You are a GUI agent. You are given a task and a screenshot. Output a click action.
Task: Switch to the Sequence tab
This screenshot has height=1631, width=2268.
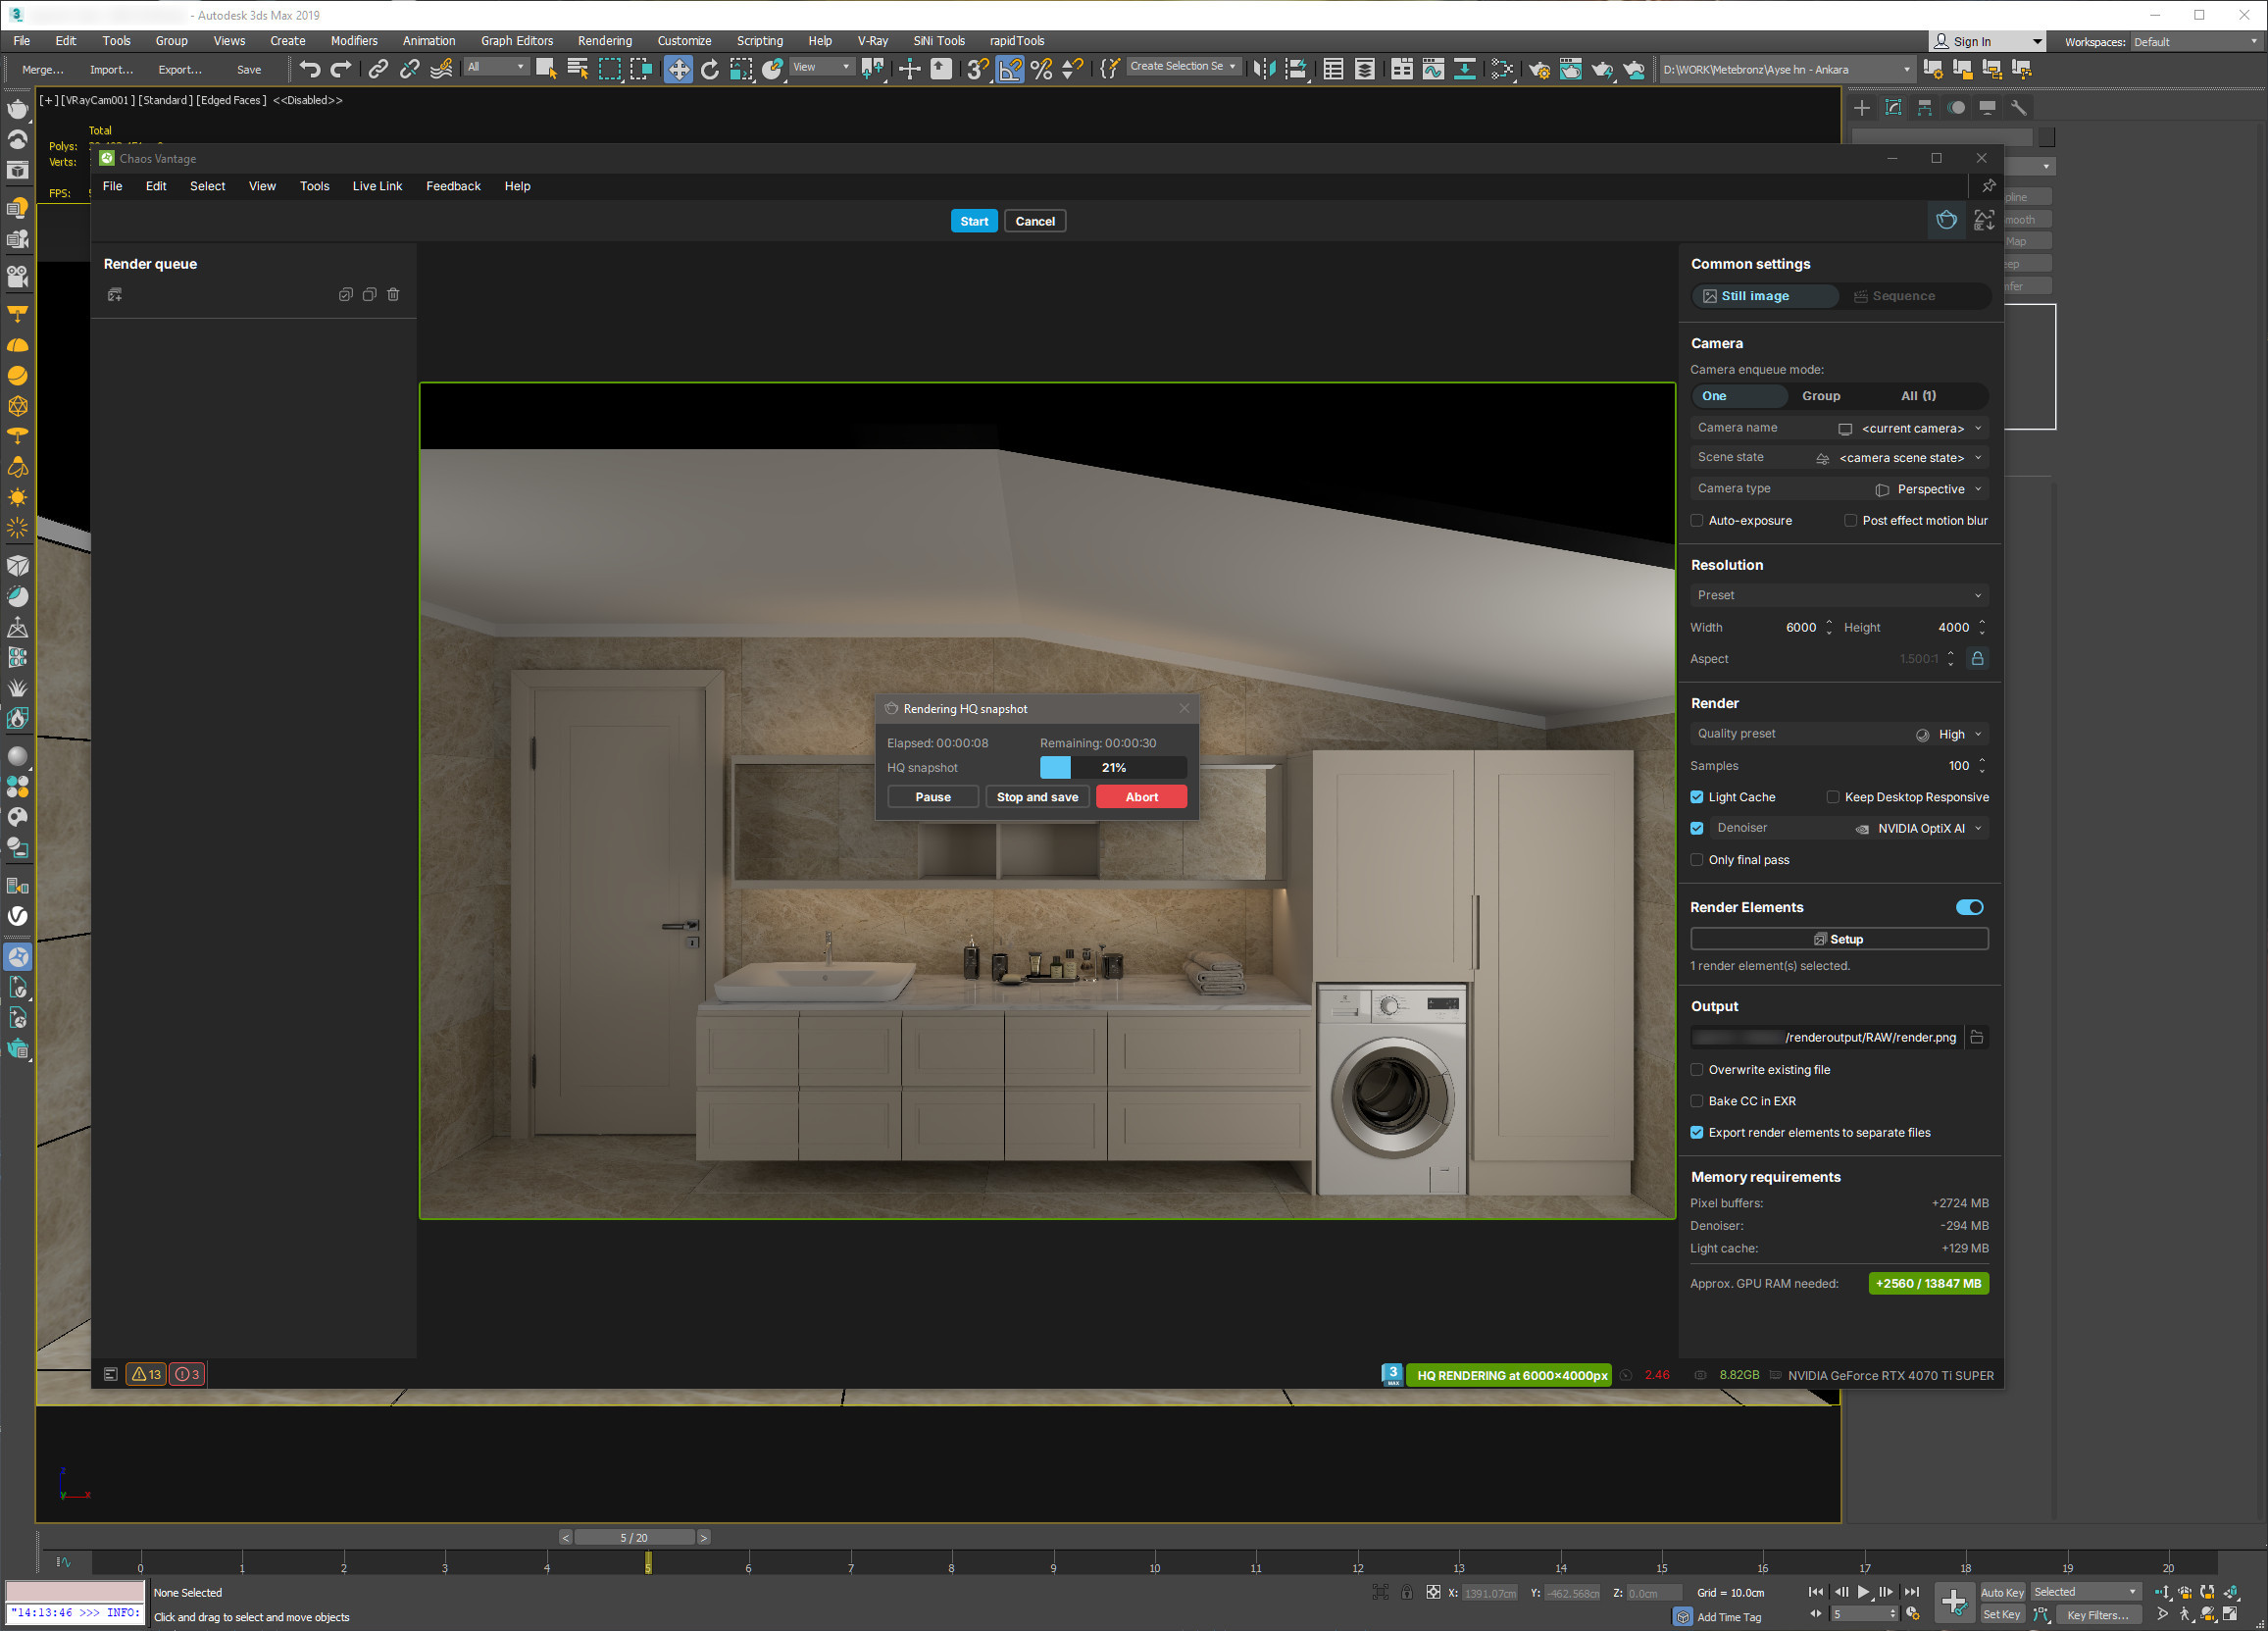click(1902, 296)
